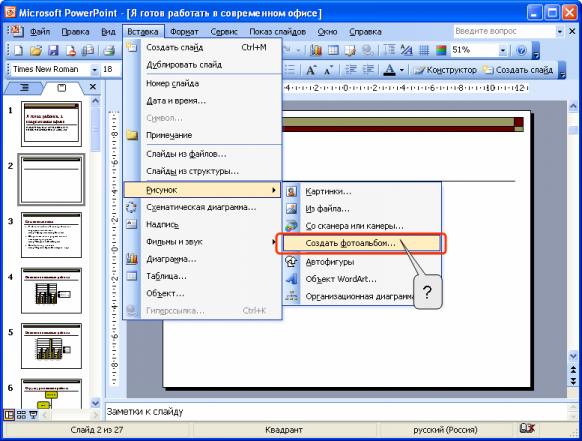Click the Increase indent icon
The height and width of the screenshot is (441, 582).
point(368,69)
